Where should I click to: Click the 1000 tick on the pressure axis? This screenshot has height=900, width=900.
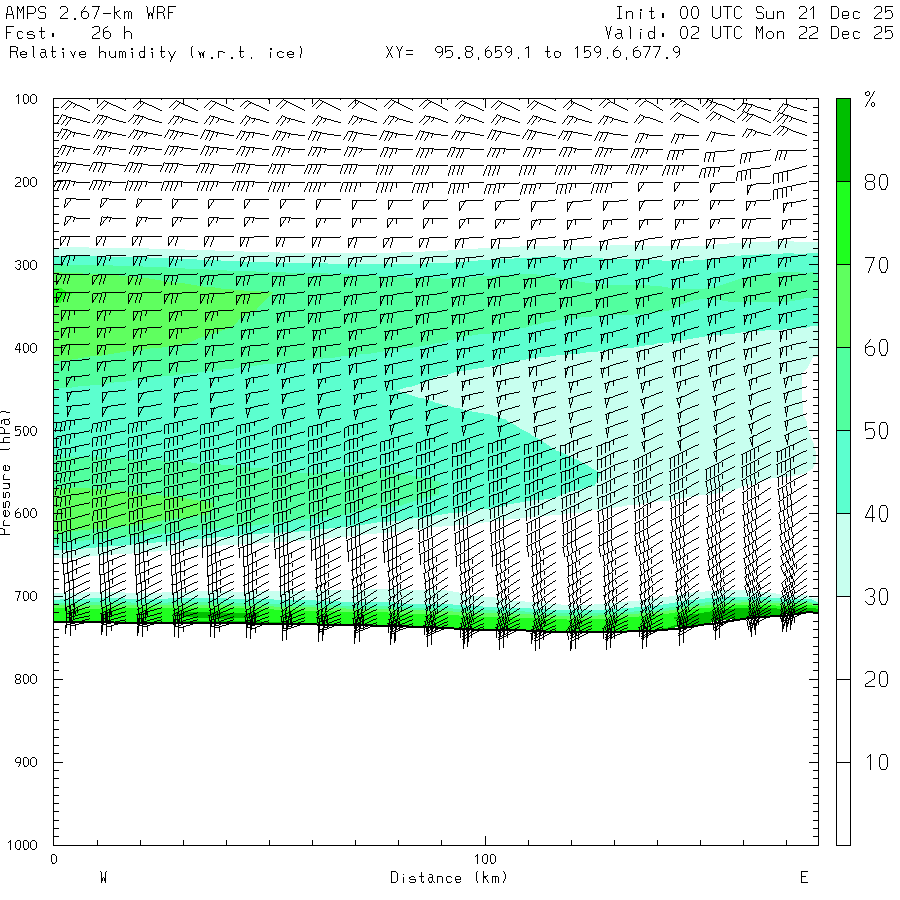tap(22, 846)
